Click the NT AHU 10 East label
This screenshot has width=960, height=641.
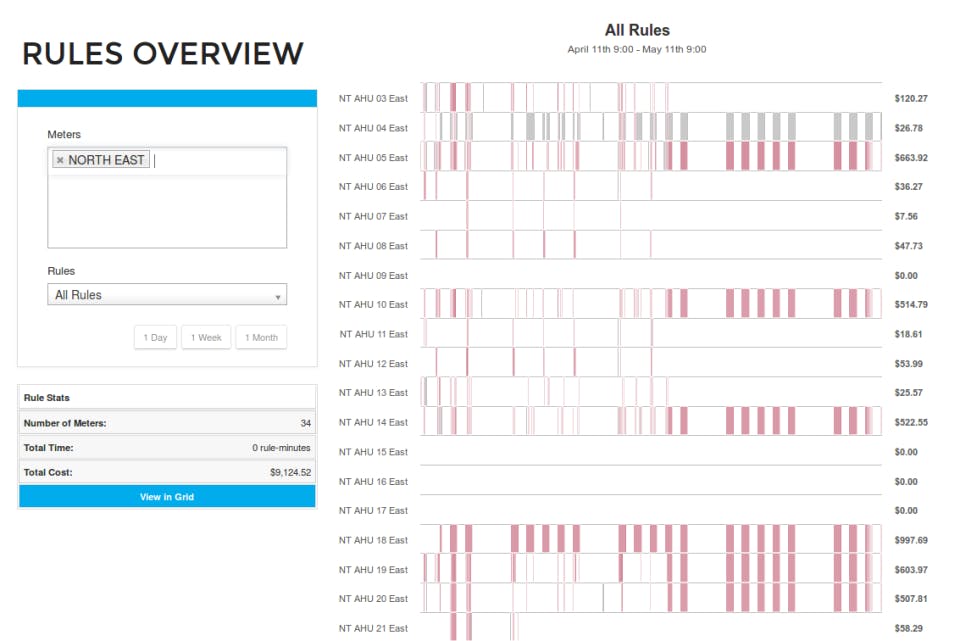coord(373,305)
